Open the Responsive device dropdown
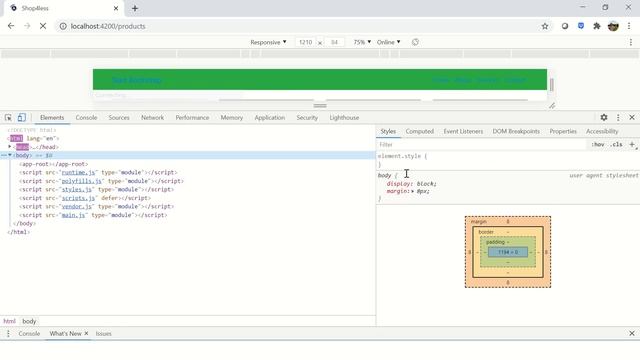This screenshot has width=640, height=360. point(268,42)
